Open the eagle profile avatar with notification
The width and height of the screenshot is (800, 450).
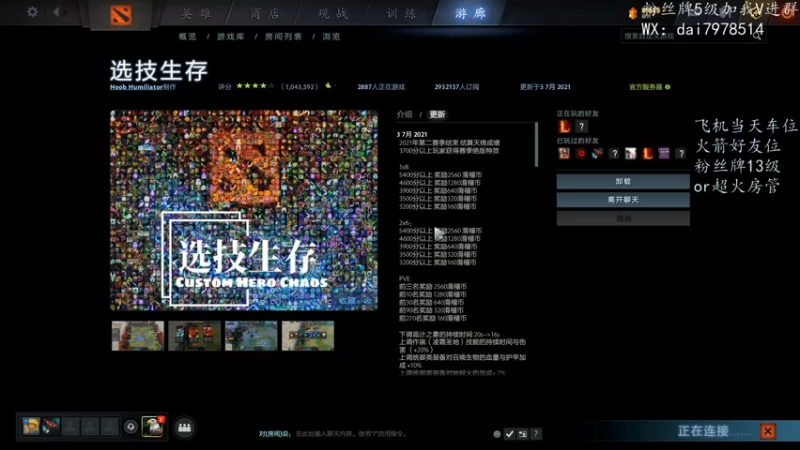[x=153, y=427]
